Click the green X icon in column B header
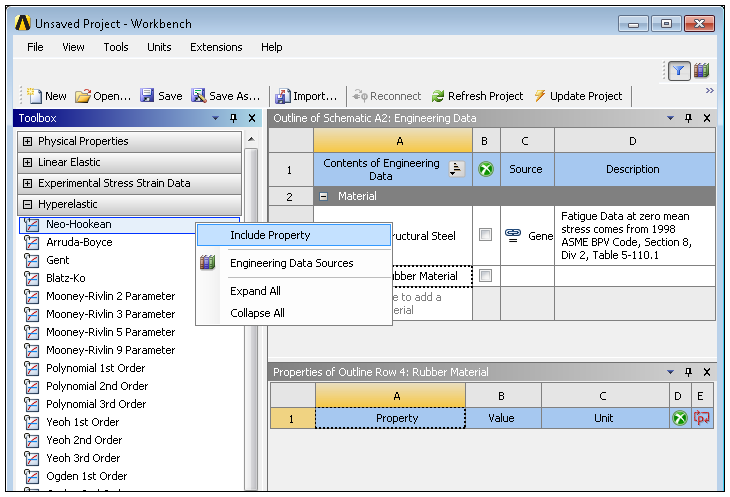The image size is (730, 497). 486,169
